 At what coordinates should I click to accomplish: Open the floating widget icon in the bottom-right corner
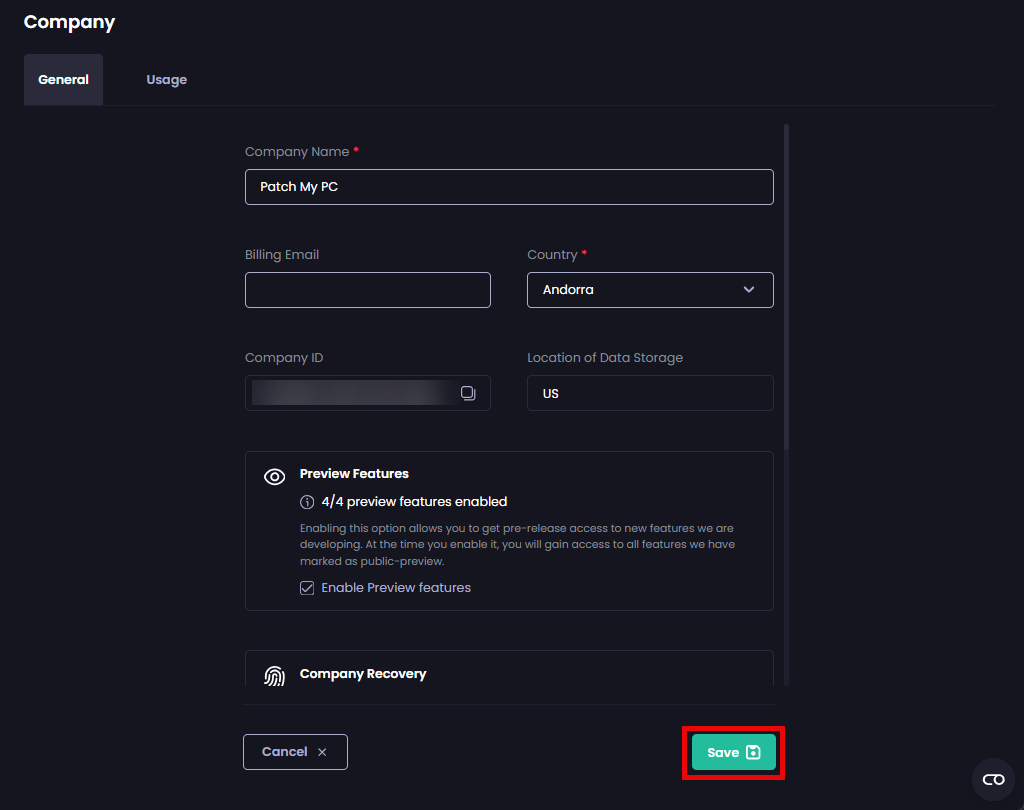[993, 780]
